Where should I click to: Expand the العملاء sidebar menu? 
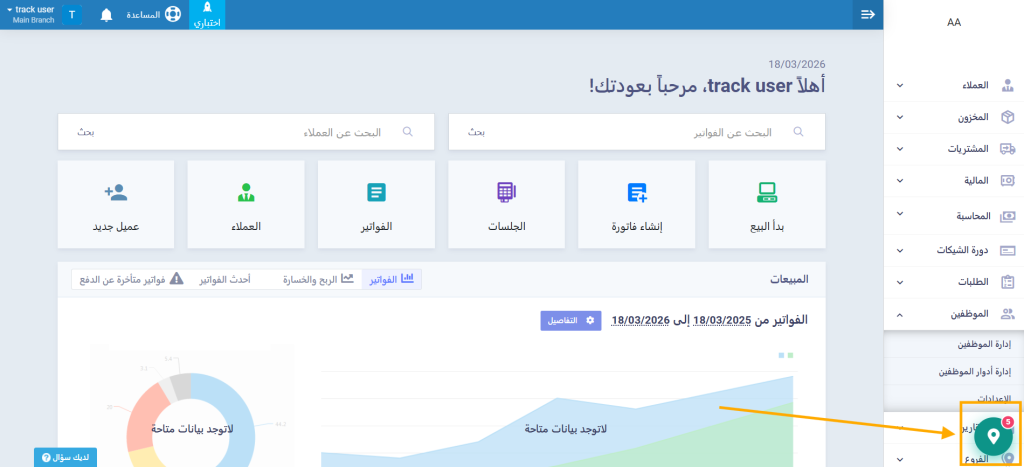[954, 85]
